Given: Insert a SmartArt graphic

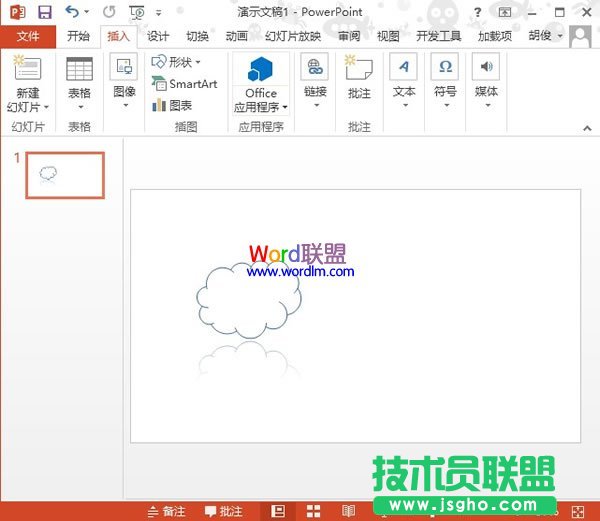Looking at the screenshot, I should tap(184, 84).
